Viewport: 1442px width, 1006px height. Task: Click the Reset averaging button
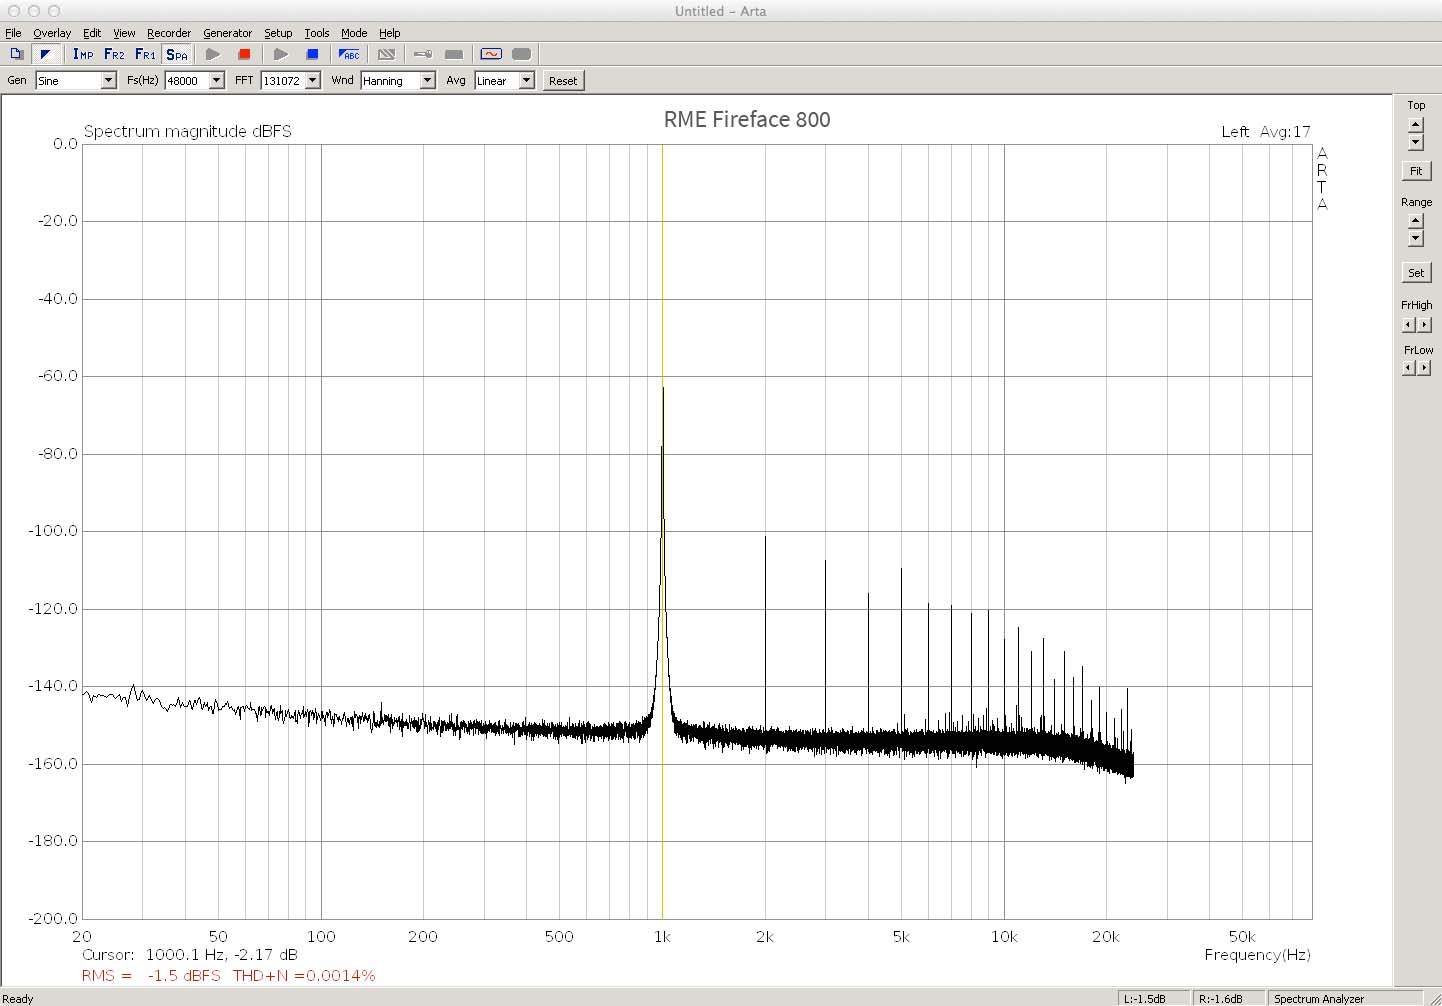tap(563, 81)
